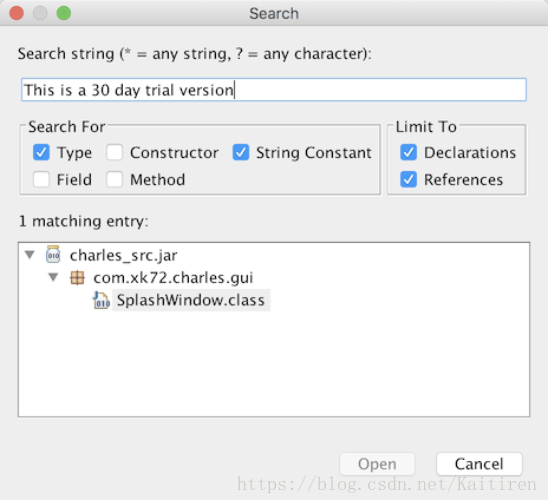Uncheck the Declarations checkbox
The width and height of the screenshot is (548, 504).
pyautogui.click(x=409, y=152)
